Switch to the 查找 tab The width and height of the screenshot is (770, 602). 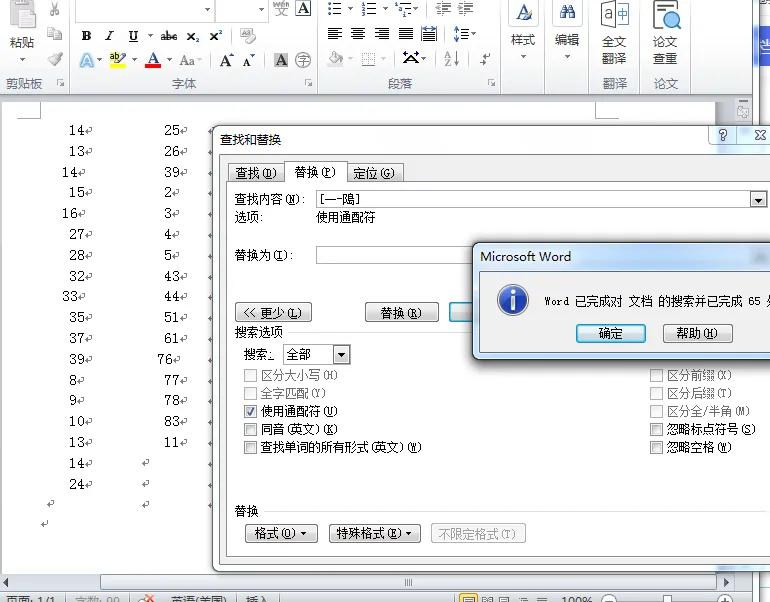pos(256,173)
